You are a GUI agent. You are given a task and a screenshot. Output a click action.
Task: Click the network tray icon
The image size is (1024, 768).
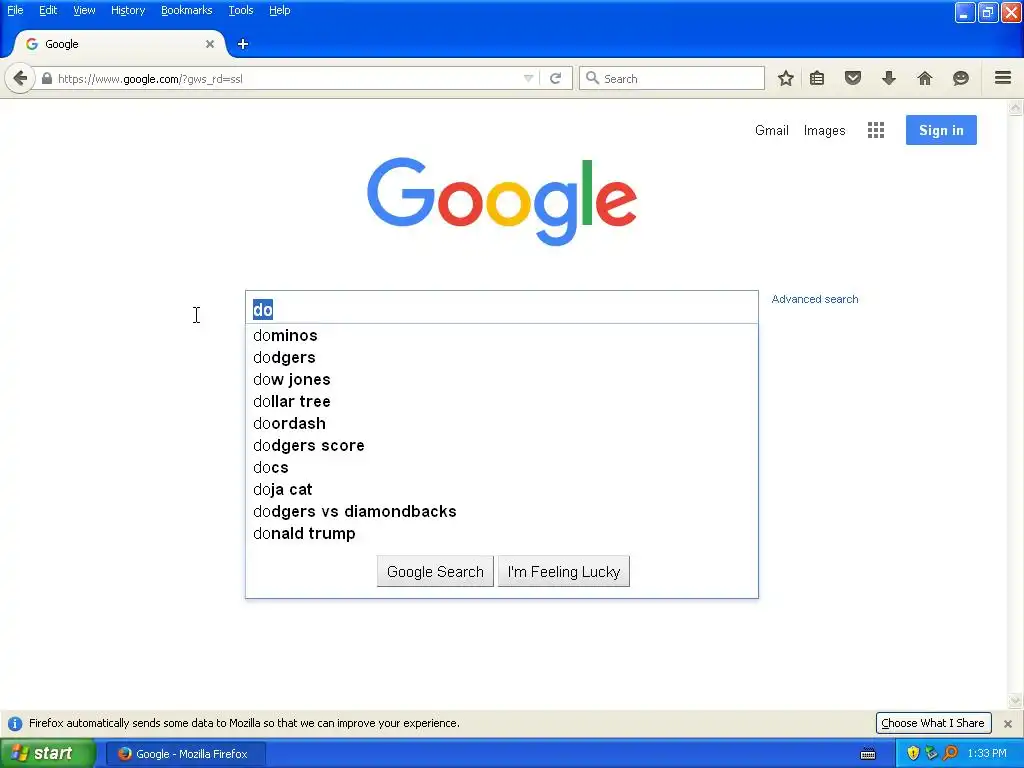[932, 754]
